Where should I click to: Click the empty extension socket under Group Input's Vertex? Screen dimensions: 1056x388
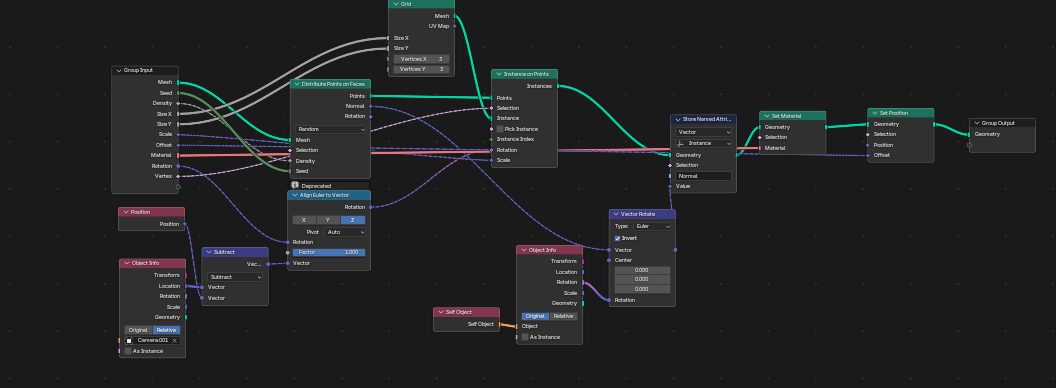178,187
